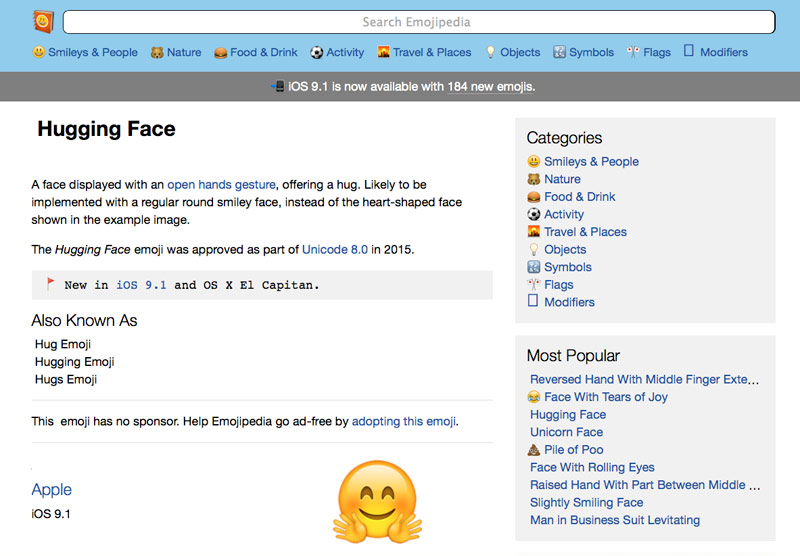
Task: Click burger icon in Categories sidebar
Action: point(534,197)
